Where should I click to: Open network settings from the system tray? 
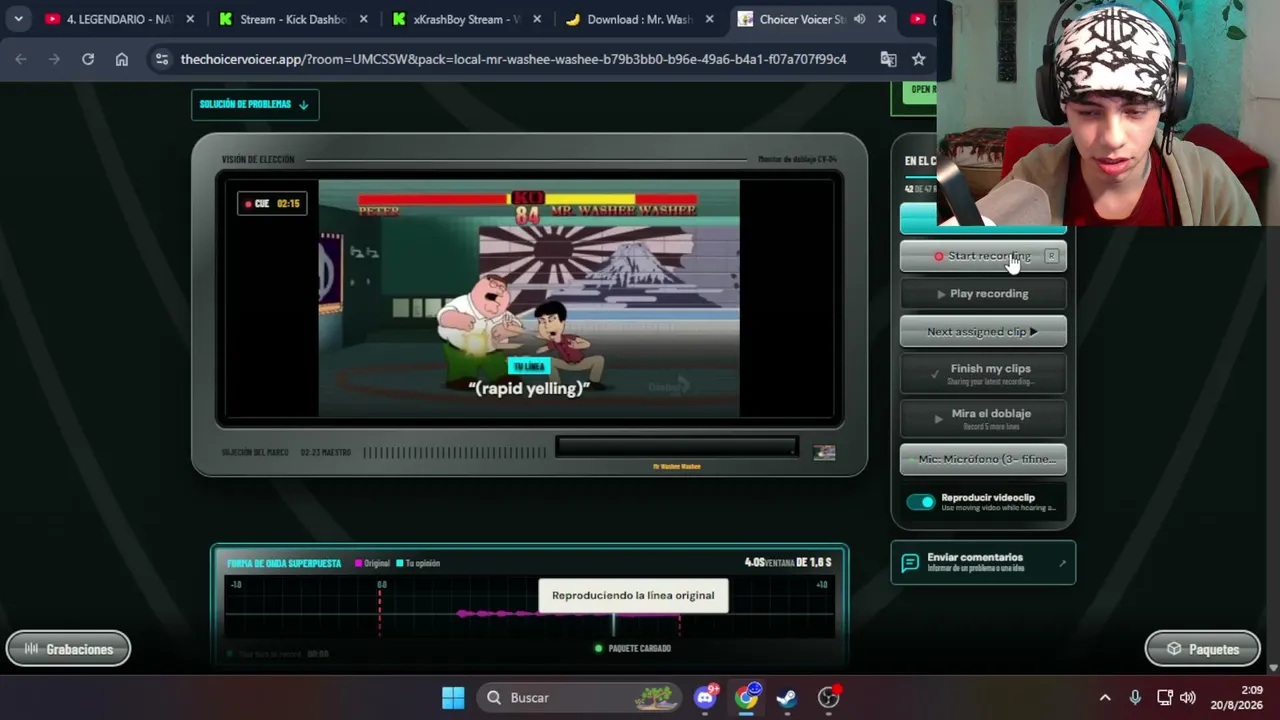click(1165, 697)
